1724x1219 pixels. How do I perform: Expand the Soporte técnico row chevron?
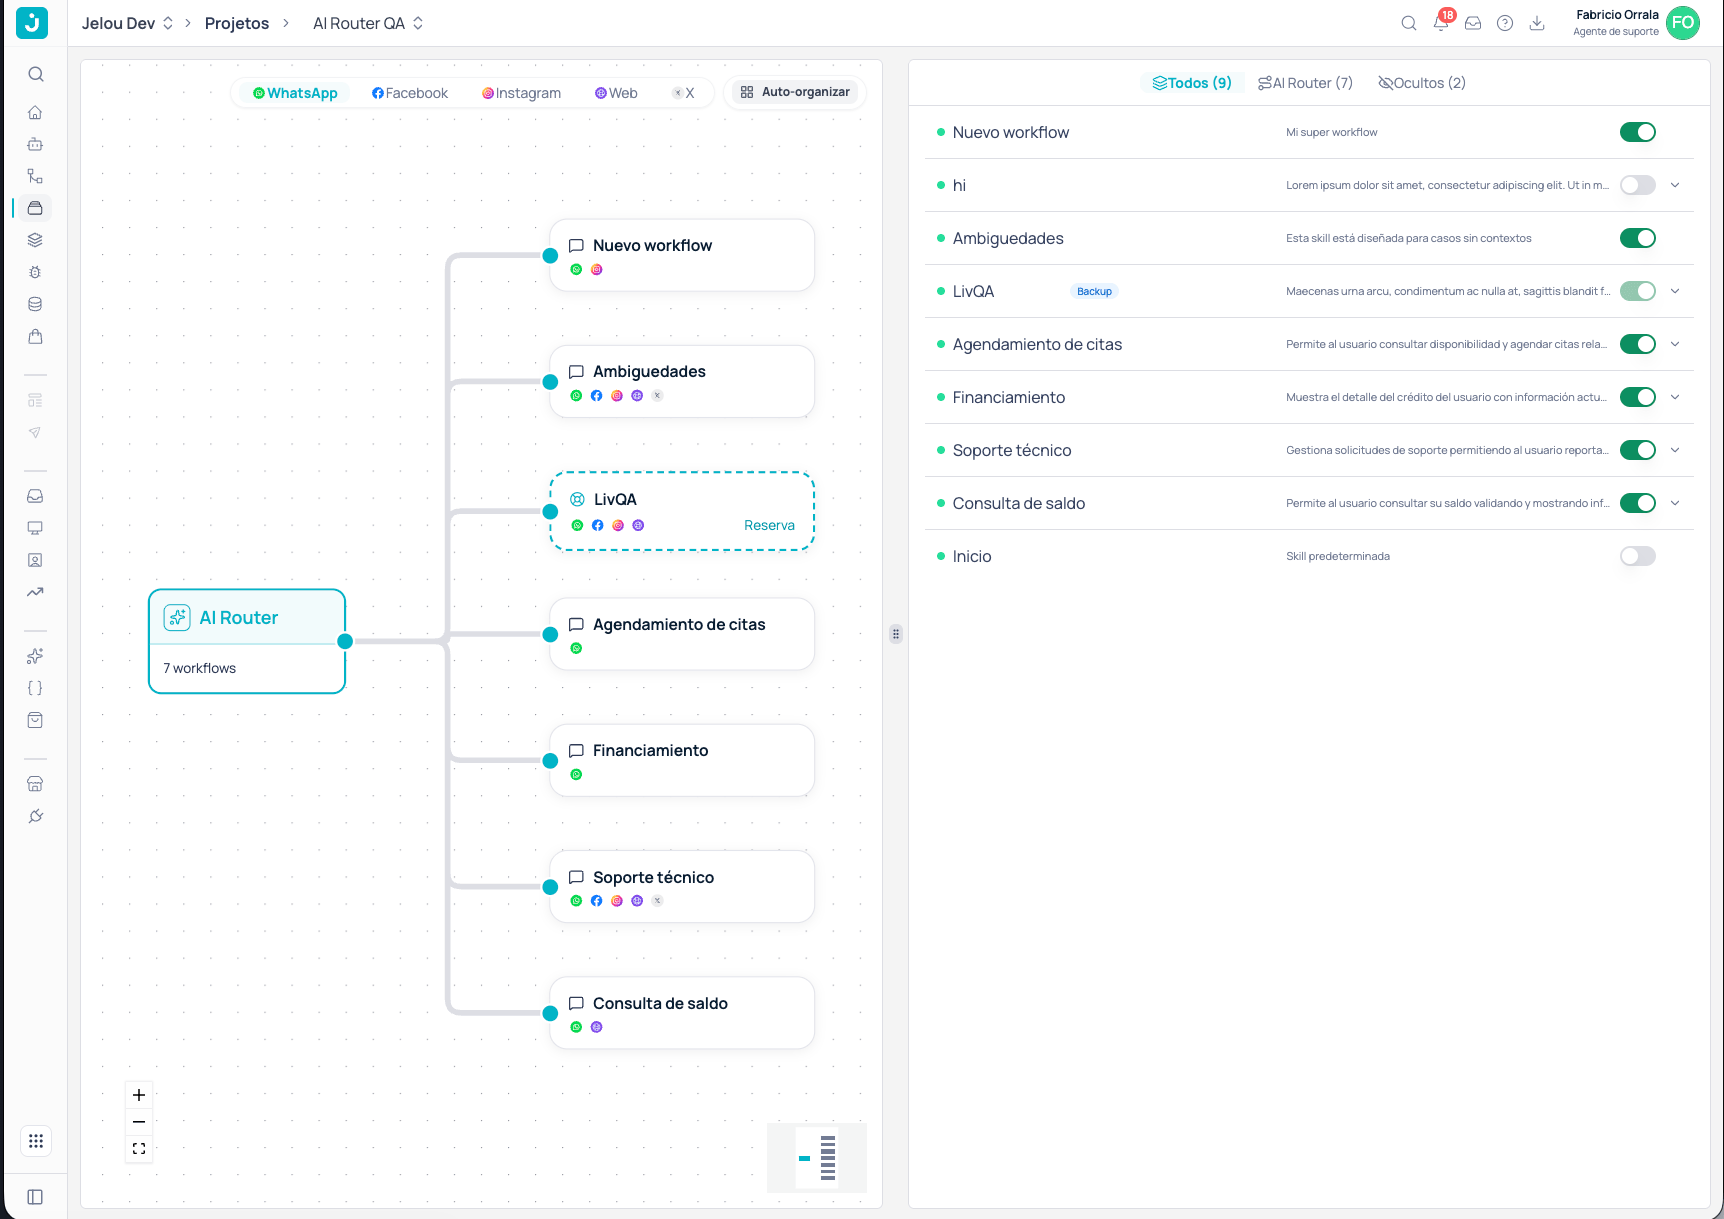coord(1675,450)
